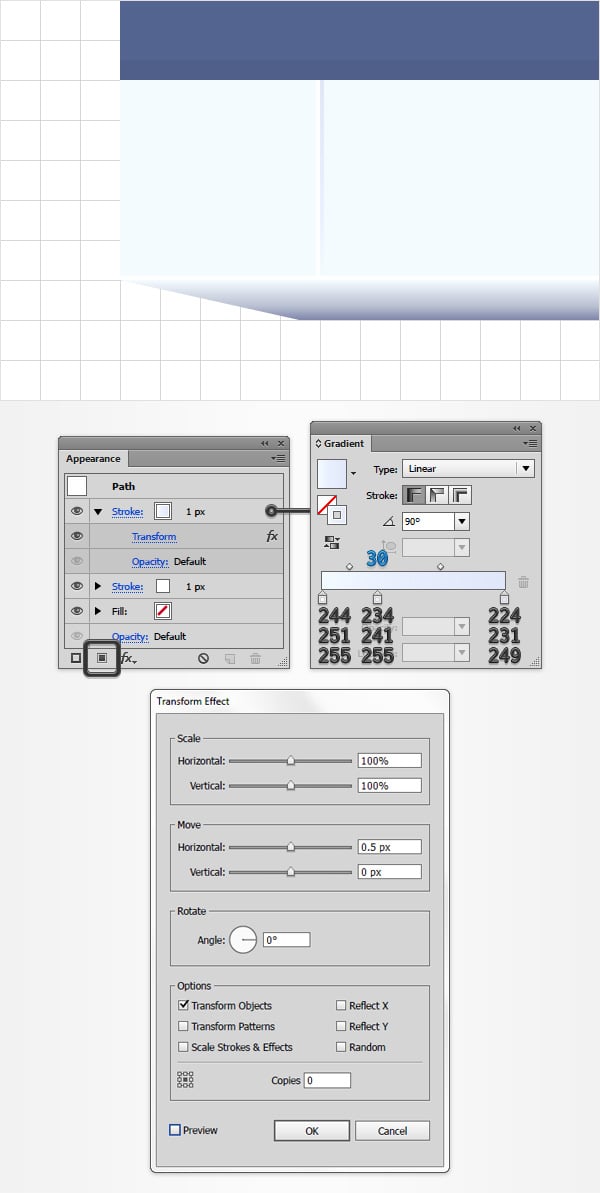
Task: Click the Rotate angle dial
Action: [x=243, y=940]
